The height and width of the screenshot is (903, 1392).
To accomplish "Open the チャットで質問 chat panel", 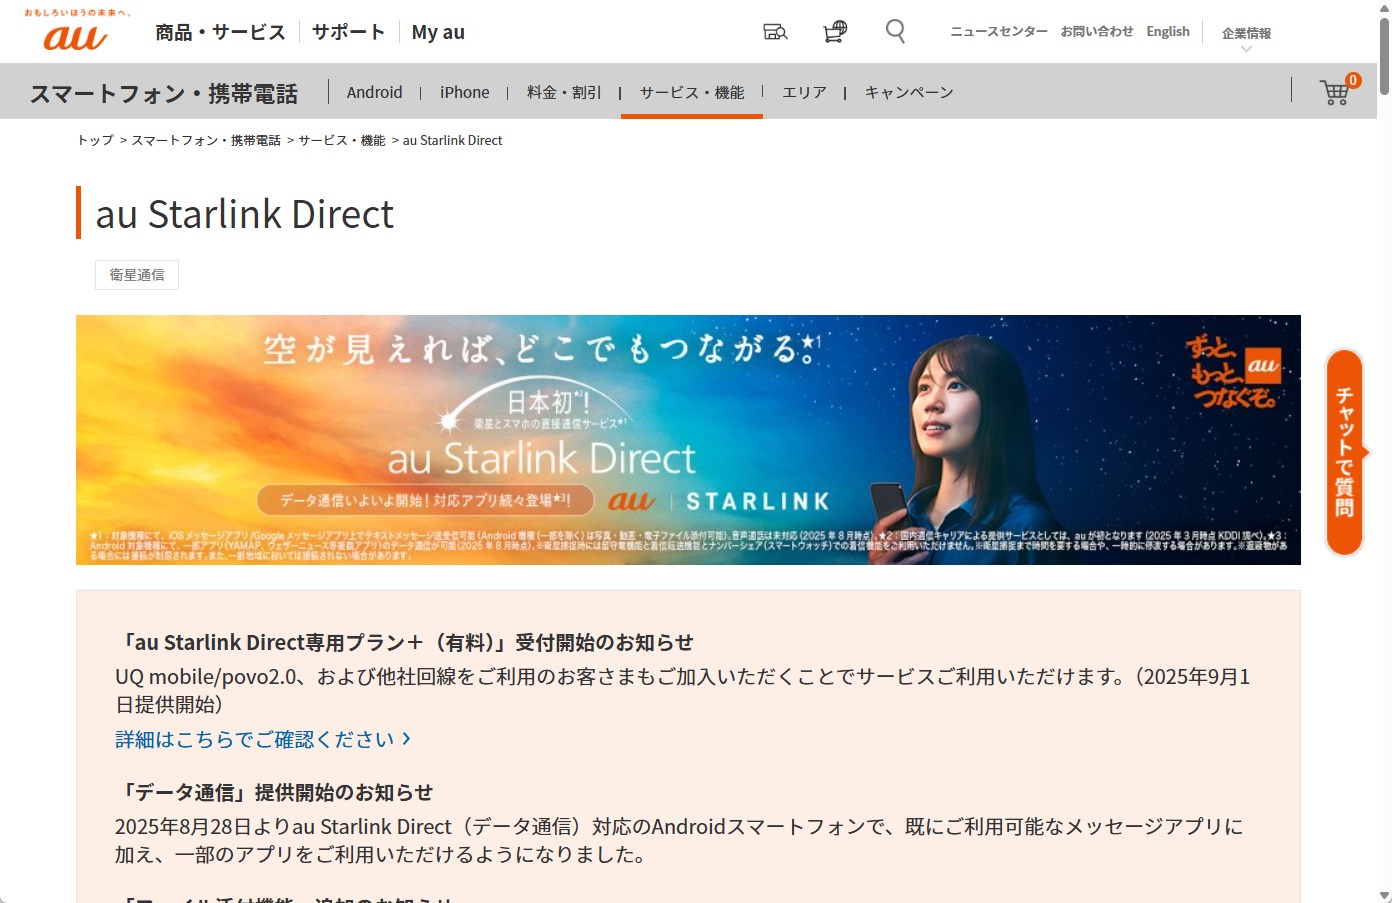I will coord(1344,450).
